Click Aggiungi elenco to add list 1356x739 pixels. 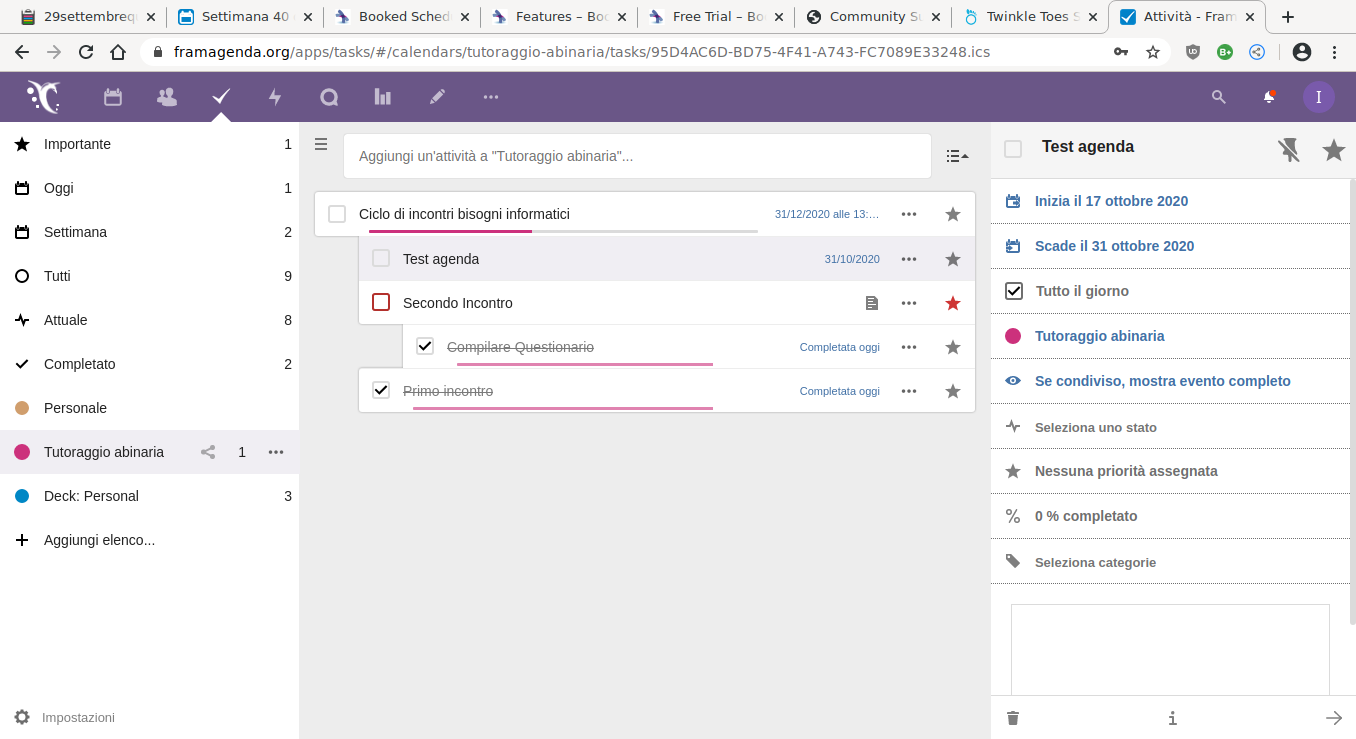coord(150,540)
